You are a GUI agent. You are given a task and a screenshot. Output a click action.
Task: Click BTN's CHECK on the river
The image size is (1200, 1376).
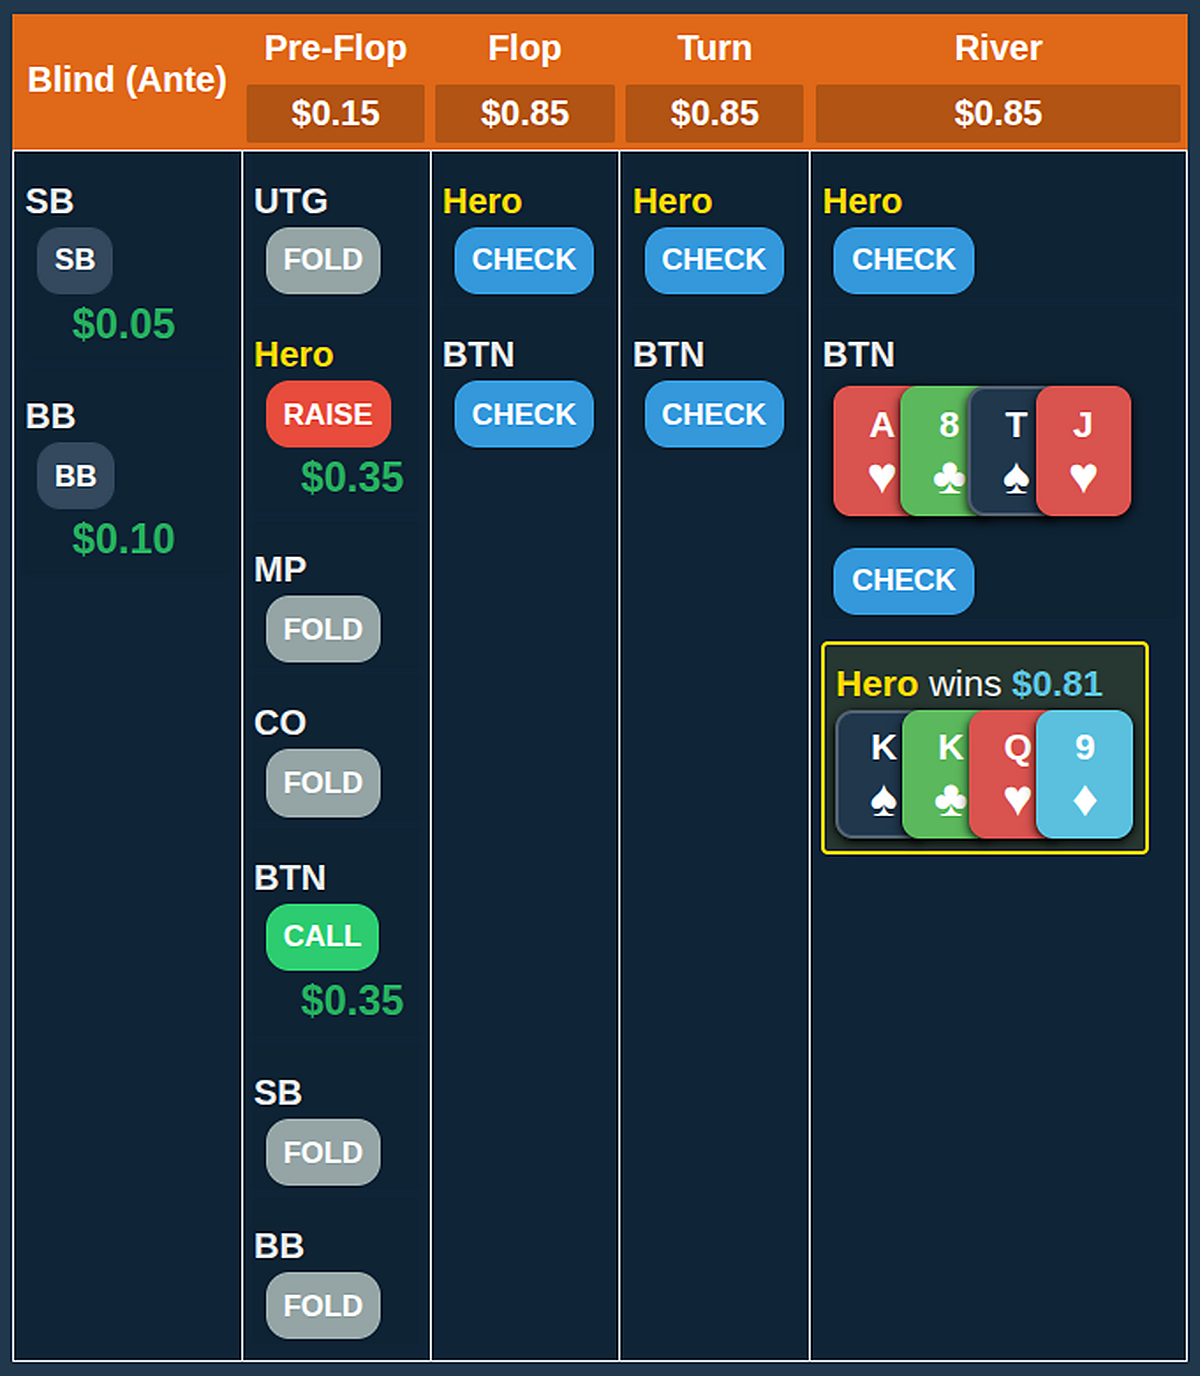click(x=904, y=581)
